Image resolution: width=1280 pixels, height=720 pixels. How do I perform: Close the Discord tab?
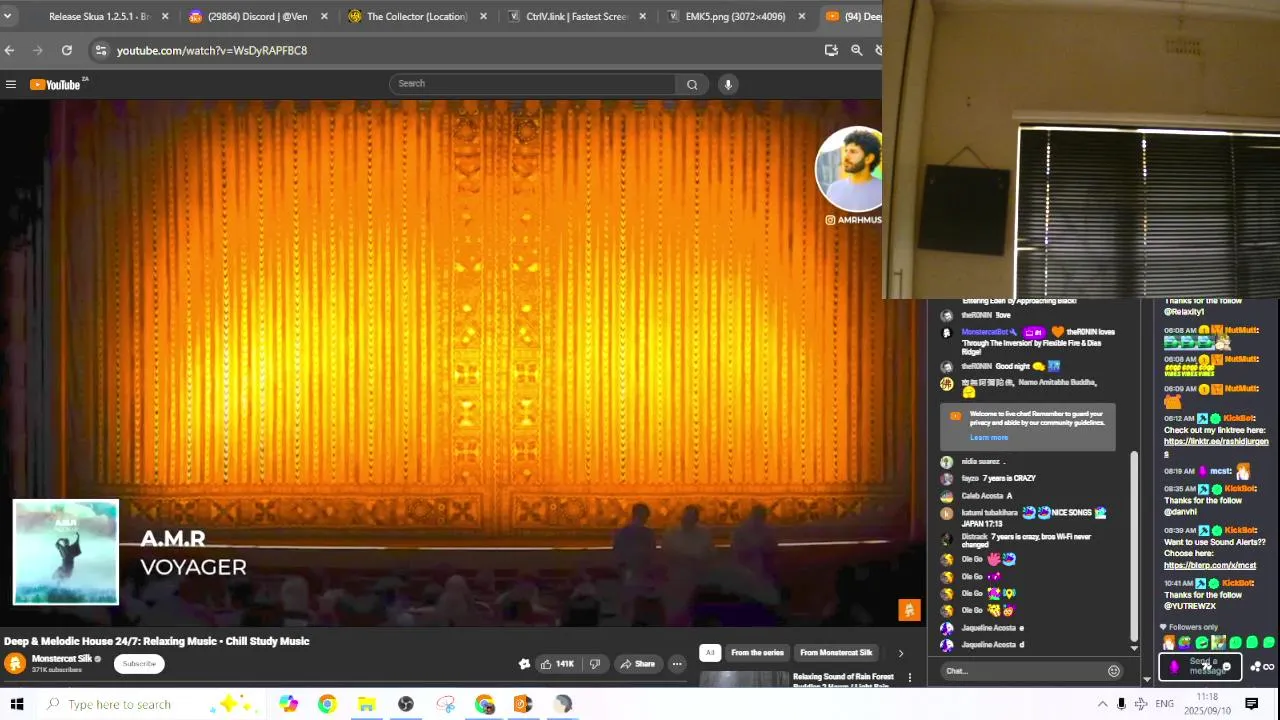click(x=324, y=16)
